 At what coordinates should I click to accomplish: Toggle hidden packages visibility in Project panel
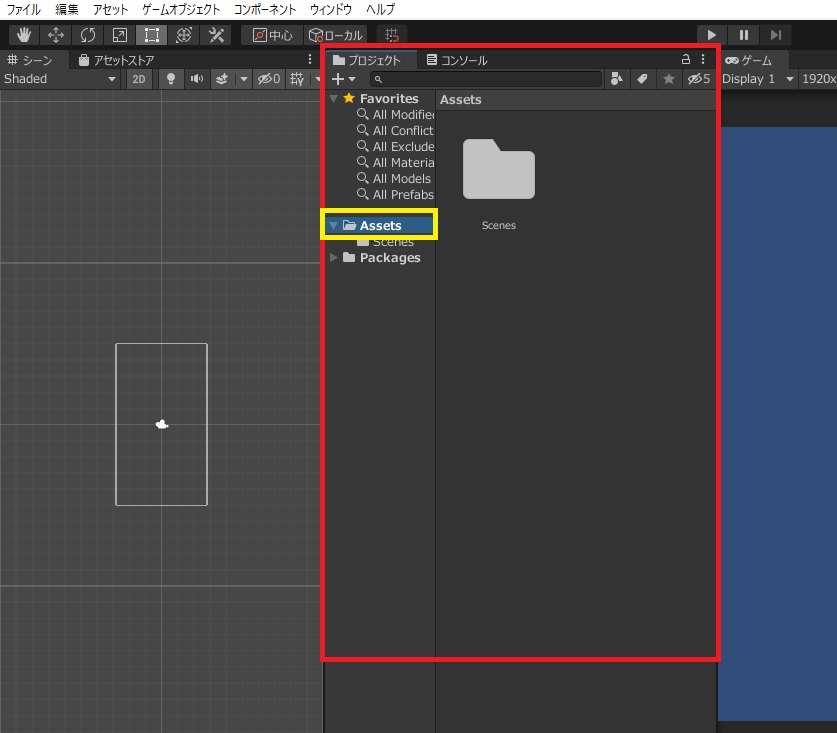click(698, 79)
